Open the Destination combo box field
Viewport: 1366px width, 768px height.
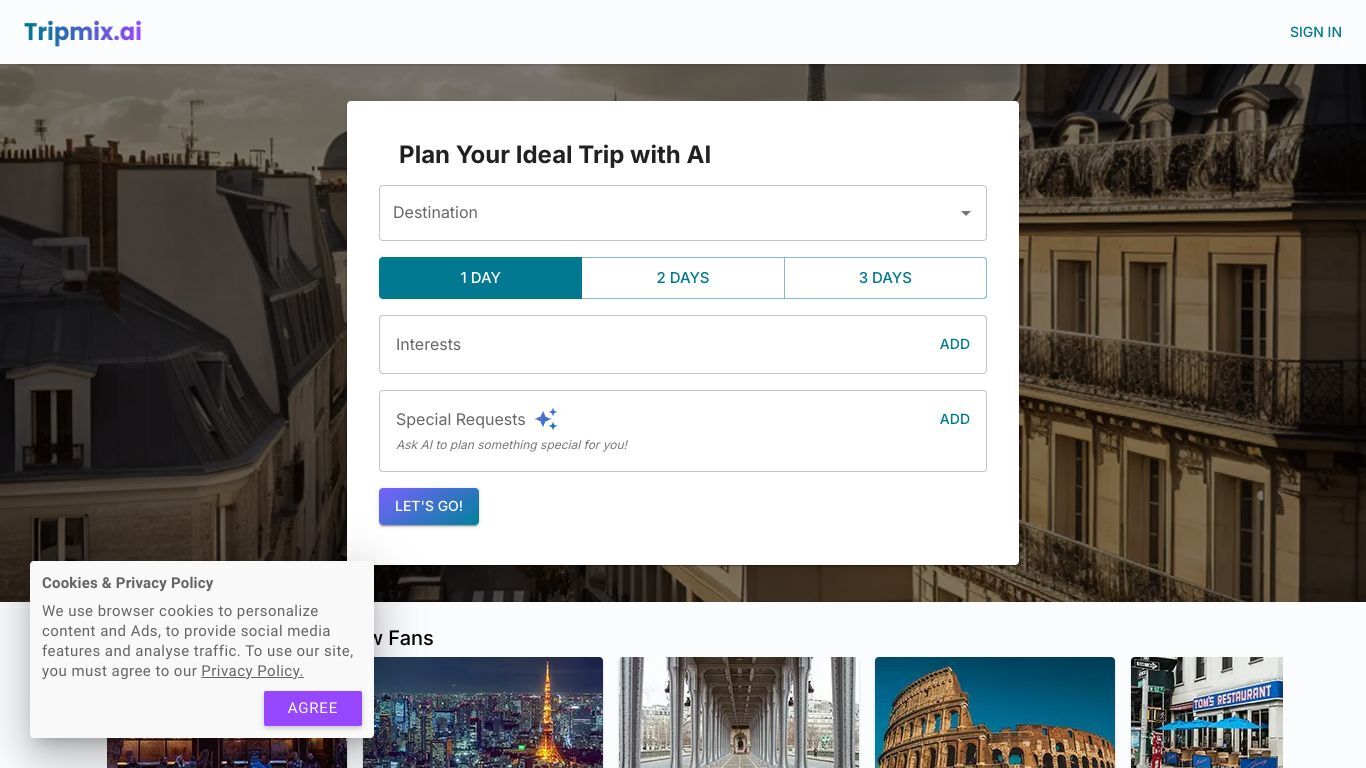(683, 213)
